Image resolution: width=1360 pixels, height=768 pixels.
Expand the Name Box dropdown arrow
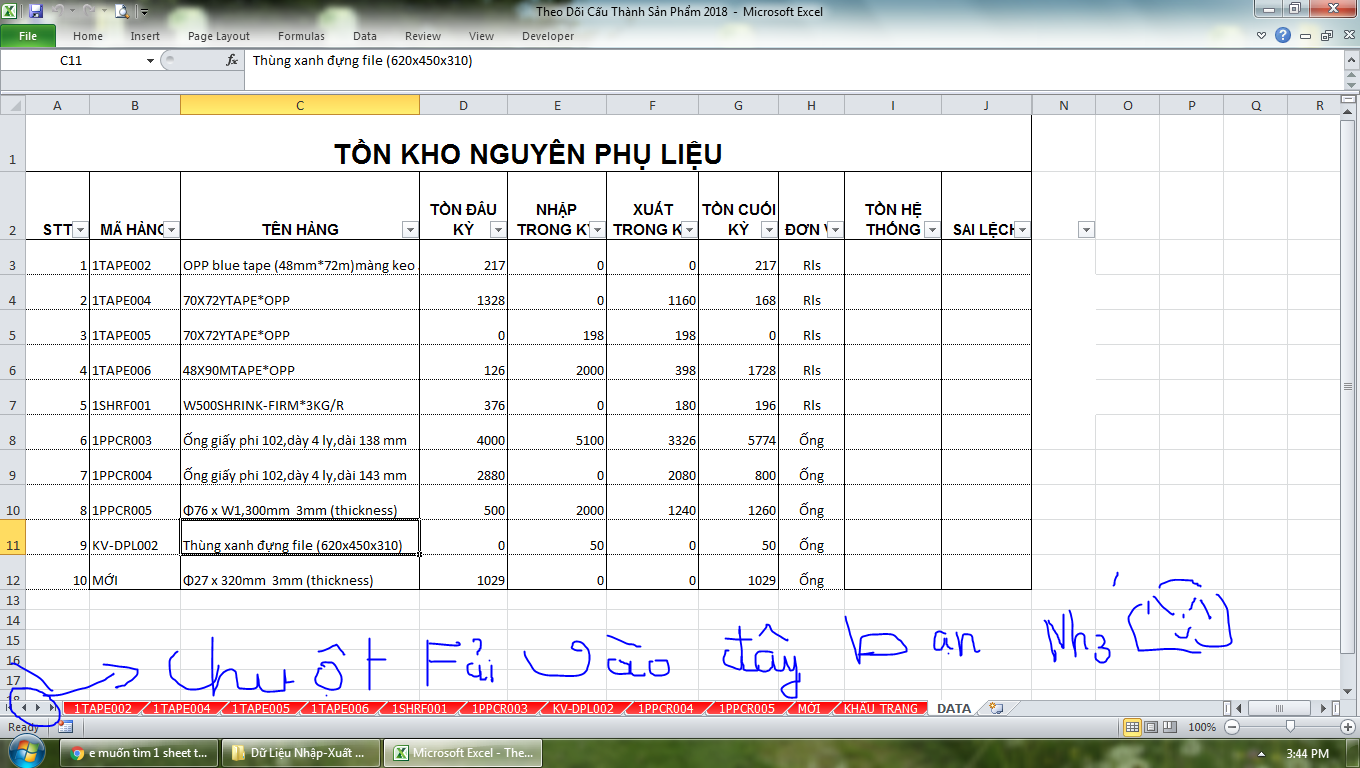click(x=151, y=60)
